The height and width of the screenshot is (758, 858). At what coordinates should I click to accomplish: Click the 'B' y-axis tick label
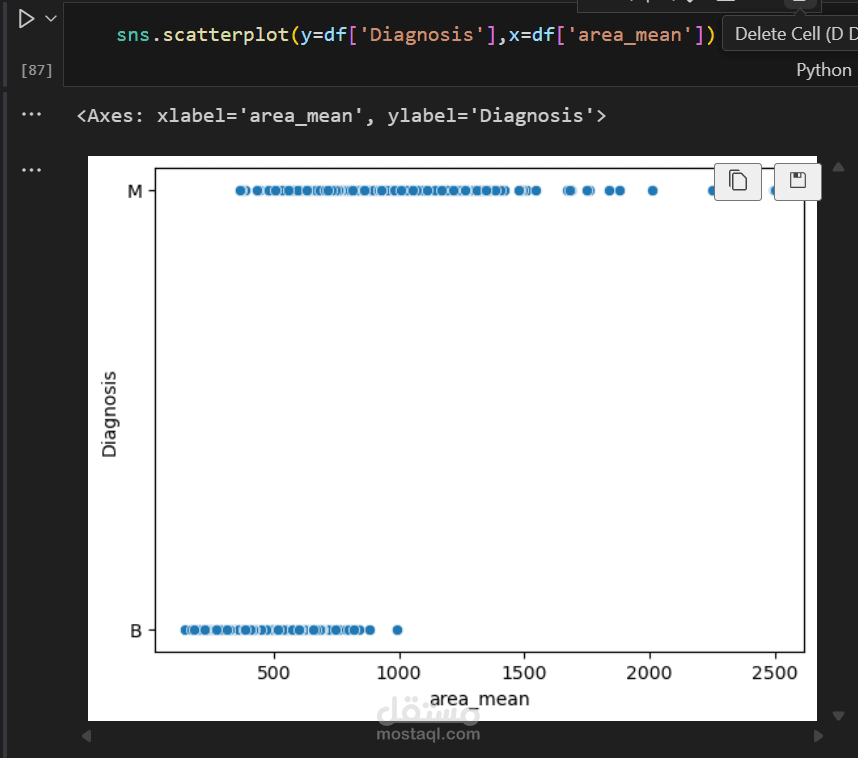136,631
